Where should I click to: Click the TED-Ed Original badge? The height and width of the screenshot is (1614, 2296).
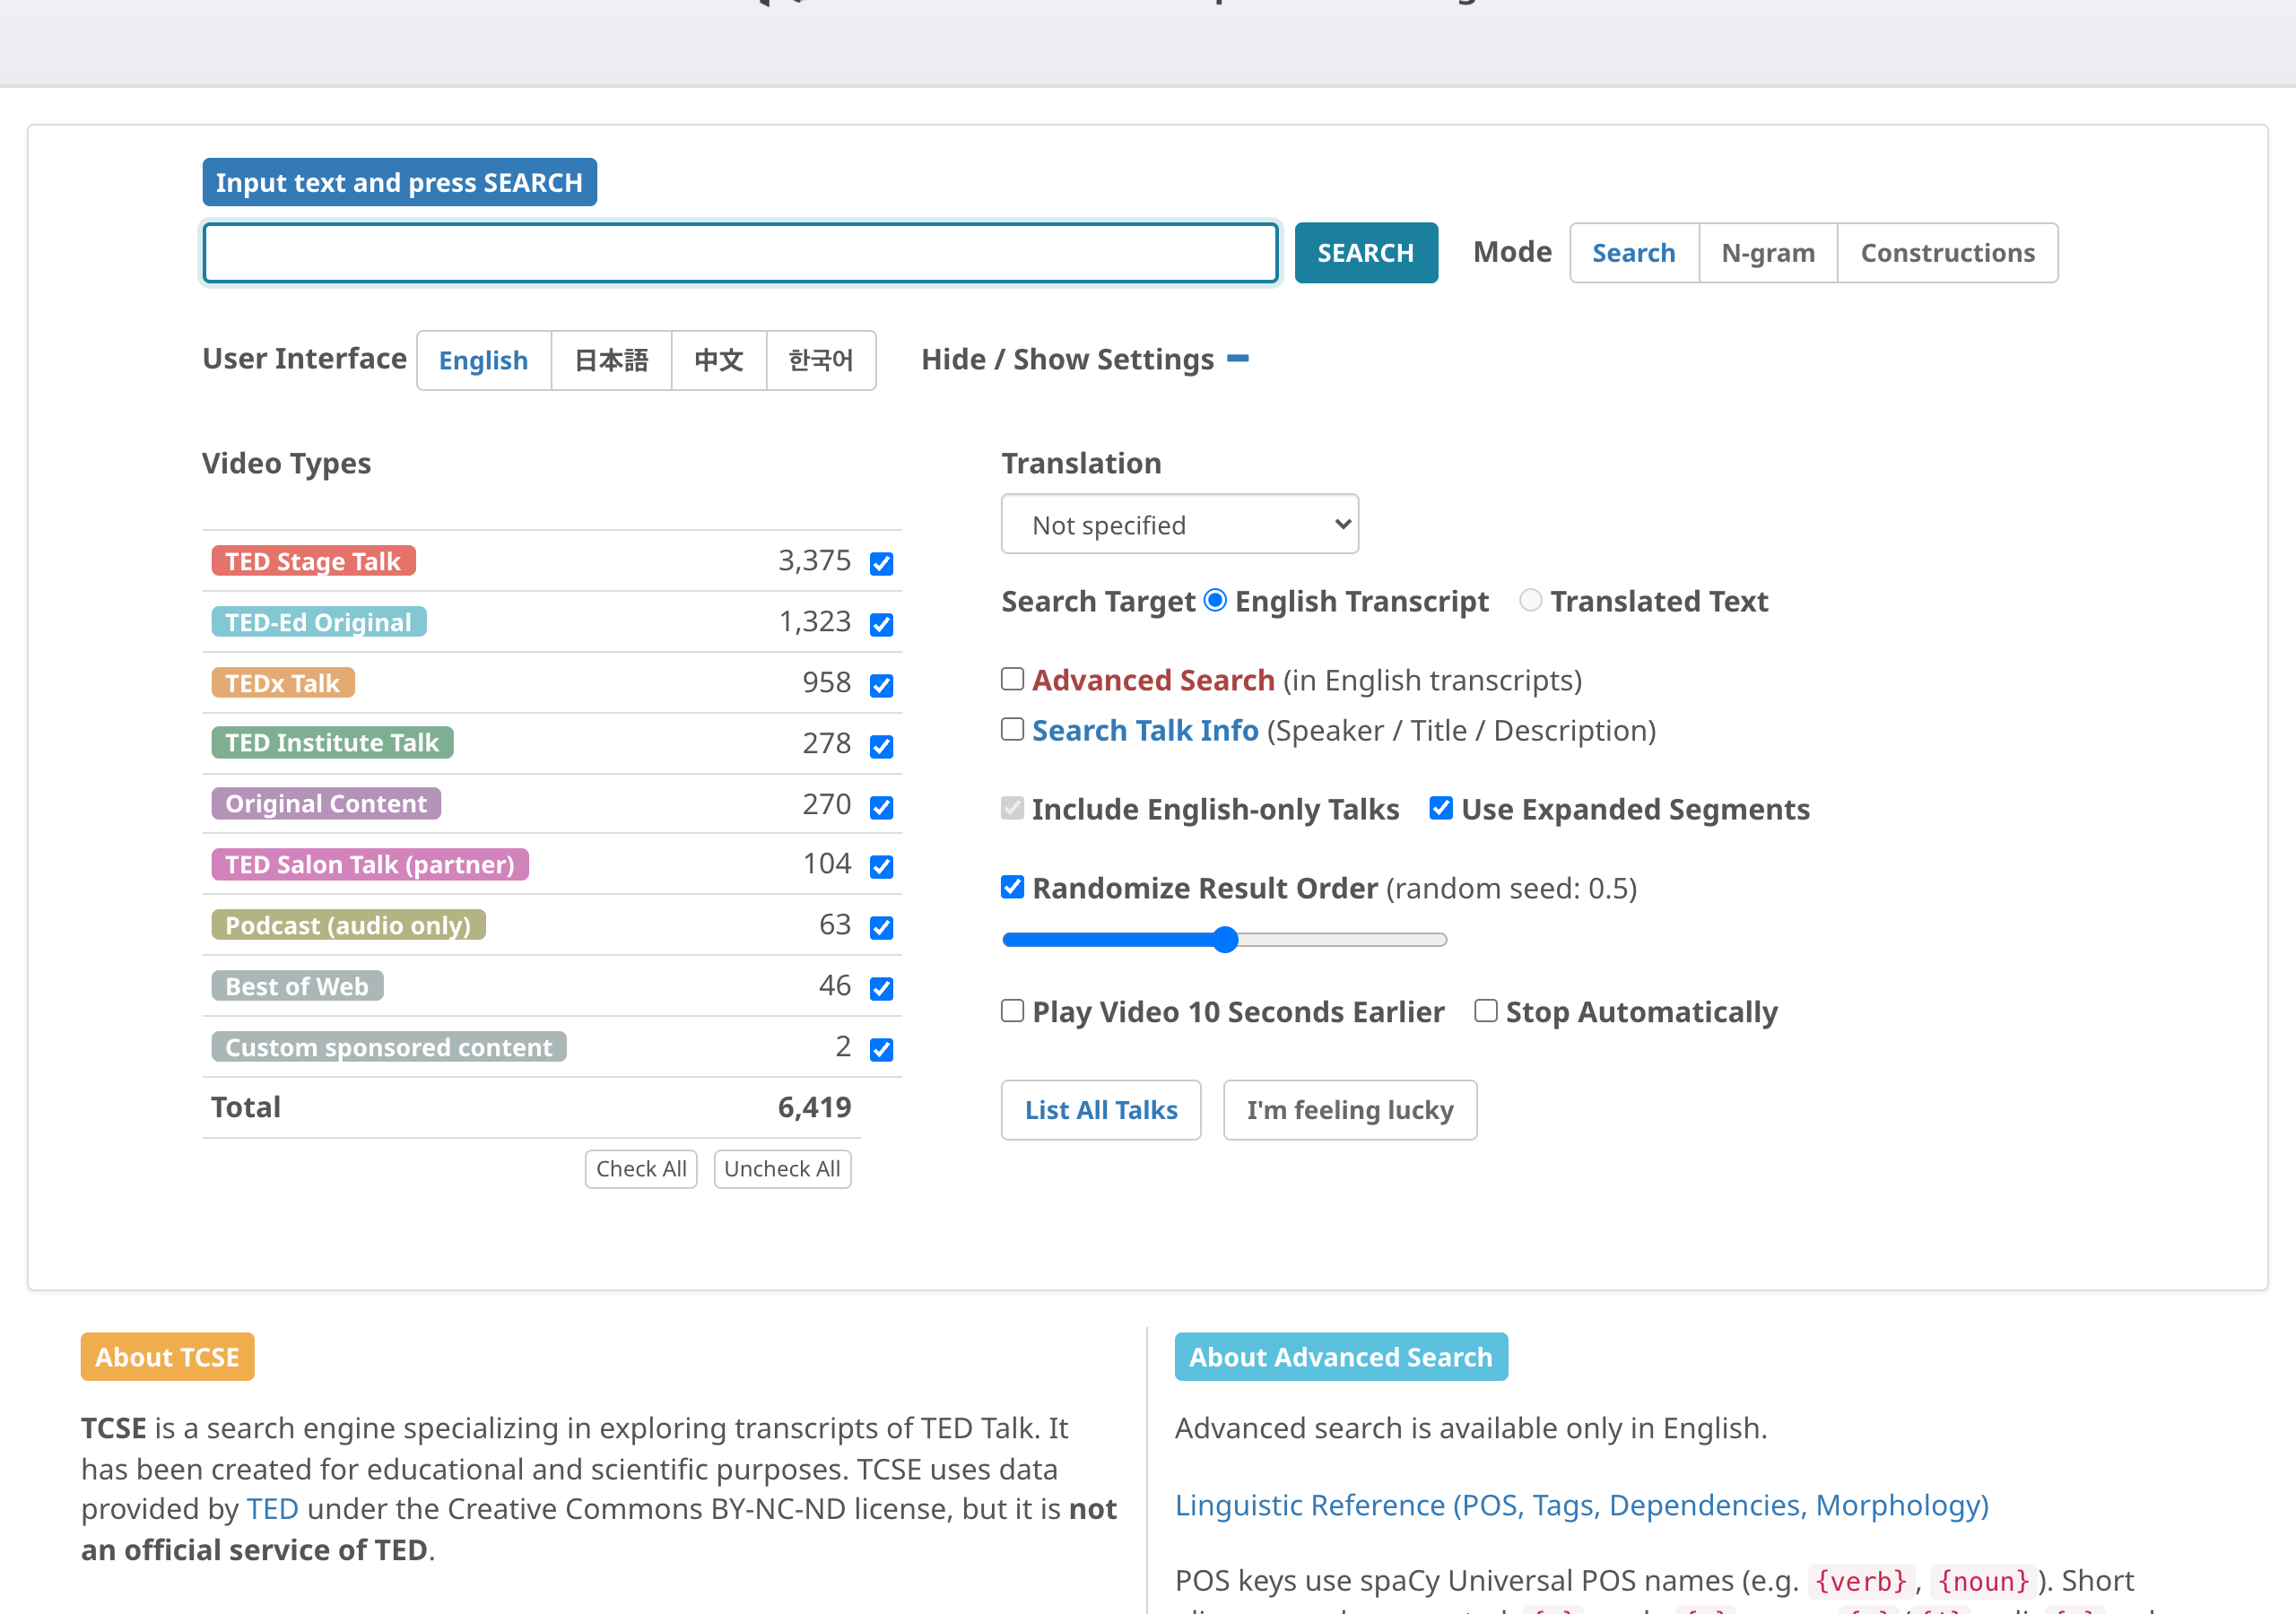point(318,622)
